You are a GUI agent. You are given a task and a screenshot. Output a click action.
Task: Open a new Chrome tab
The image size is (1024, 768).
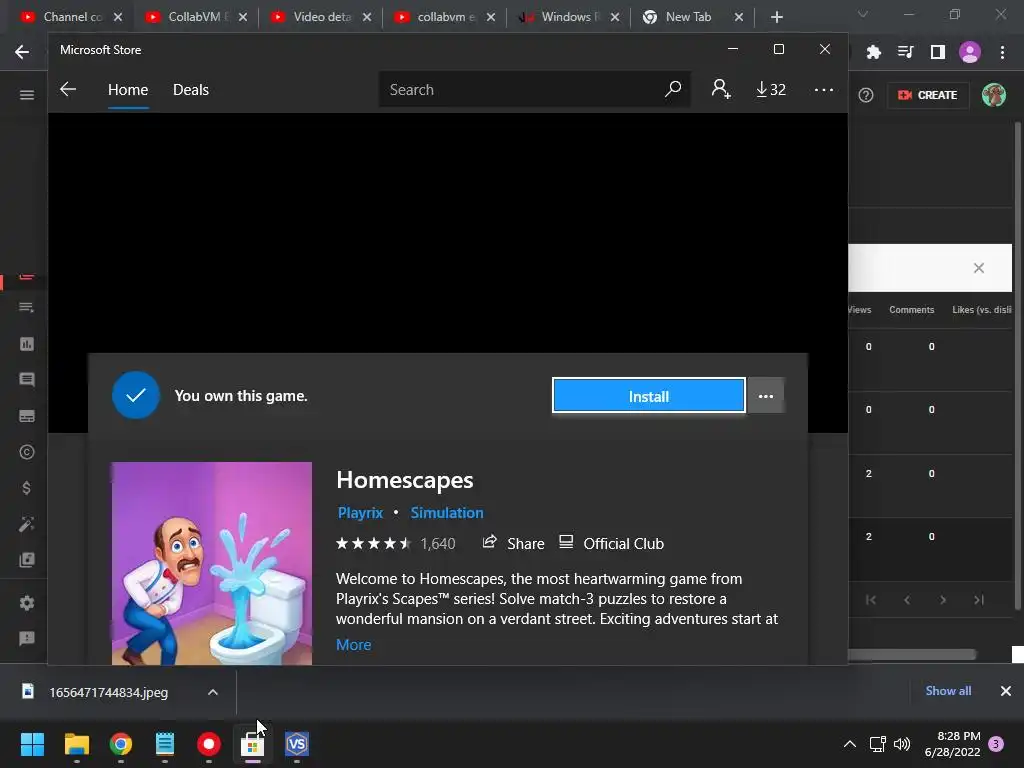click(776, 17)
